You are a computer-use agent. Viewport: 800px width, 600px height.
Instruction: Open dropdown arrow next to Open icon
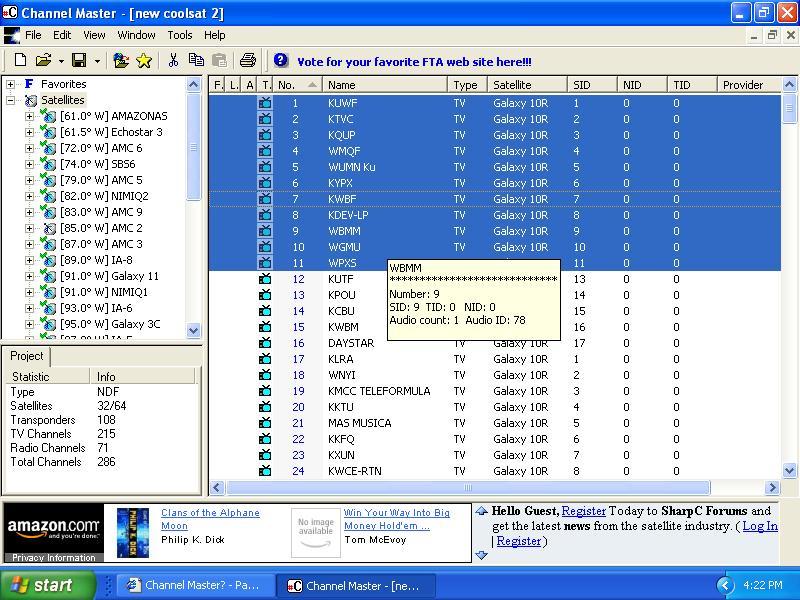[61, 61]
